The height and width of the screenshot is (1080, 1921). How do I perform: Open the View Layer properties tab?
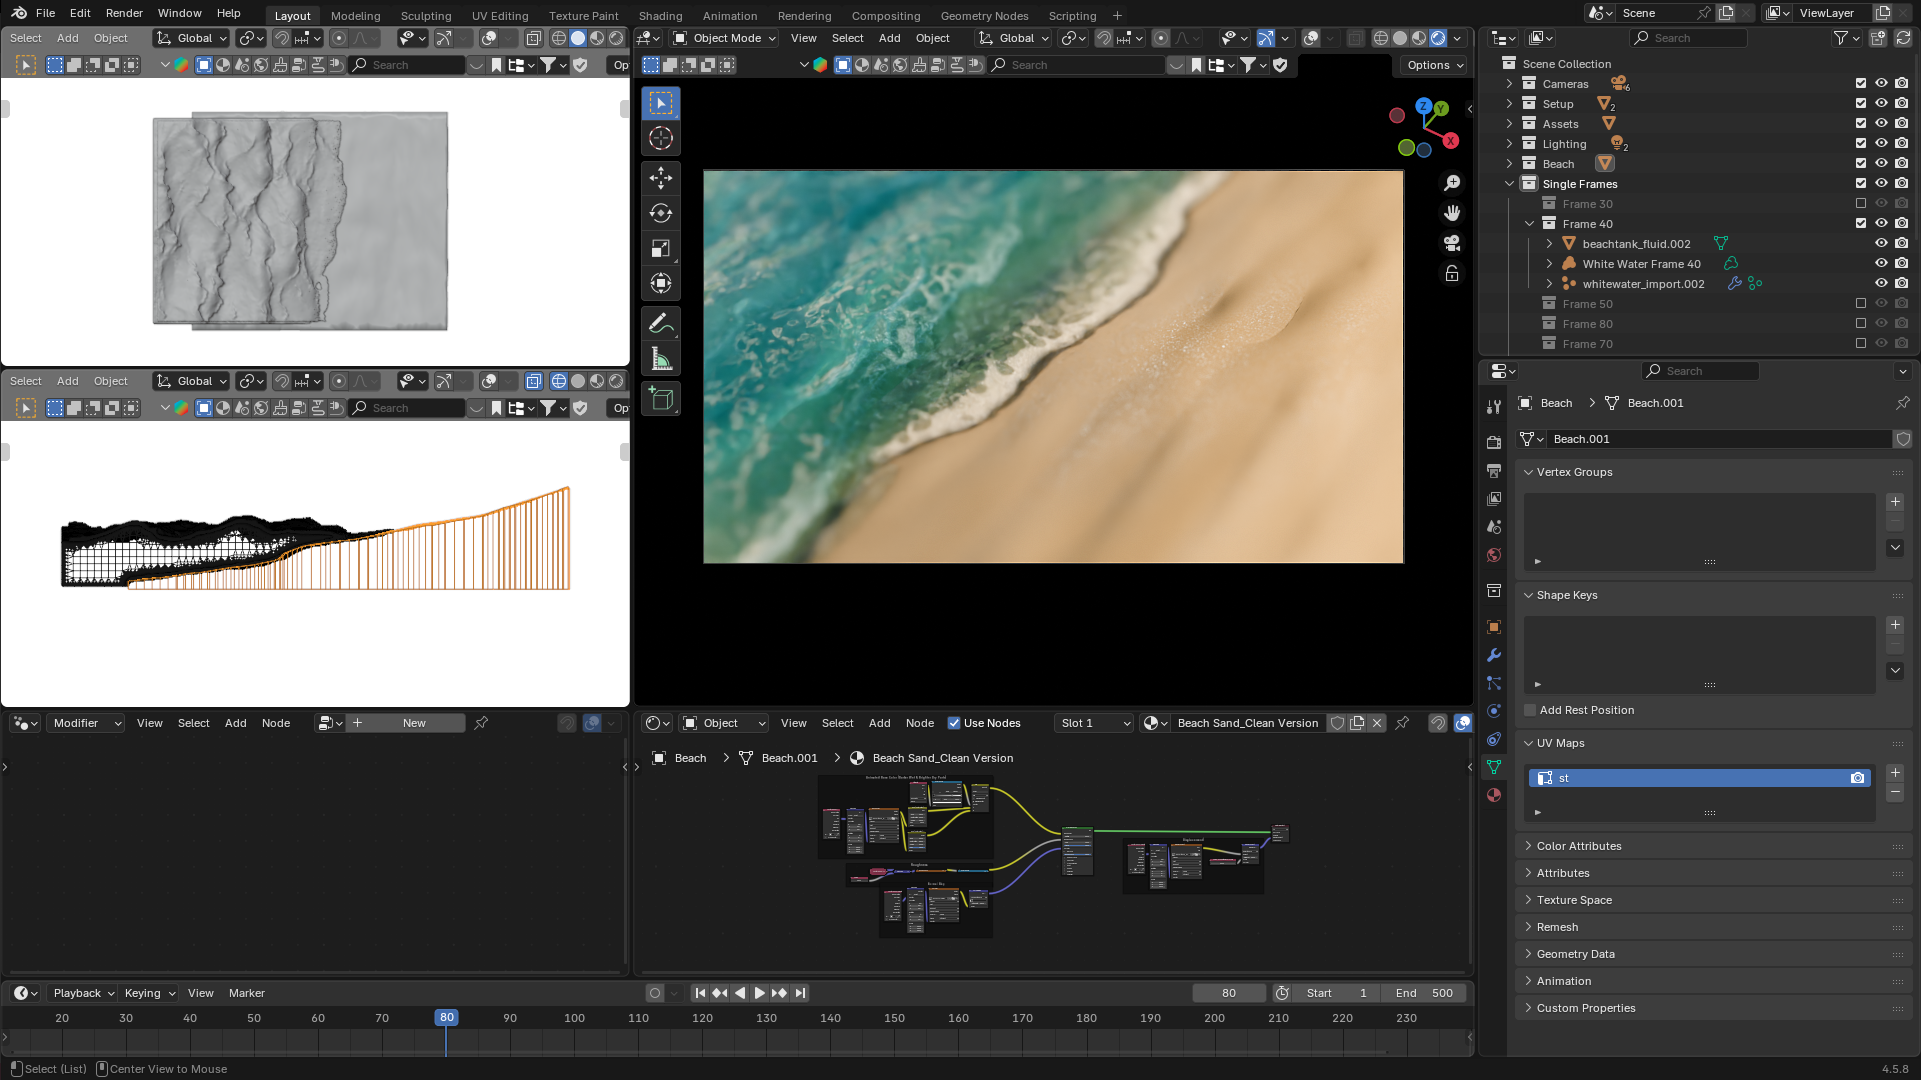[1494, 498]
